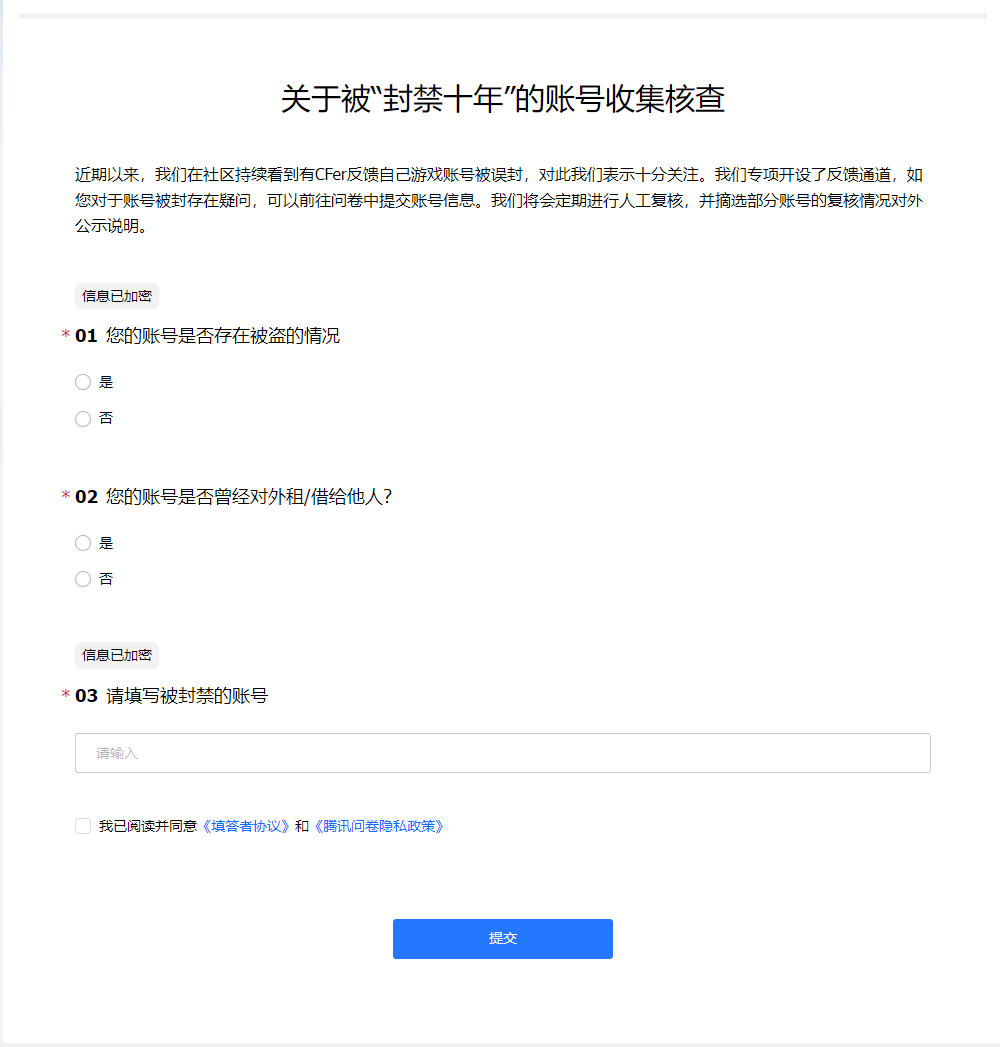Select 否 for question 01 about stolen account
Image resolution: width=1000 pixels, height=1047 pixels.
point(83,419)
